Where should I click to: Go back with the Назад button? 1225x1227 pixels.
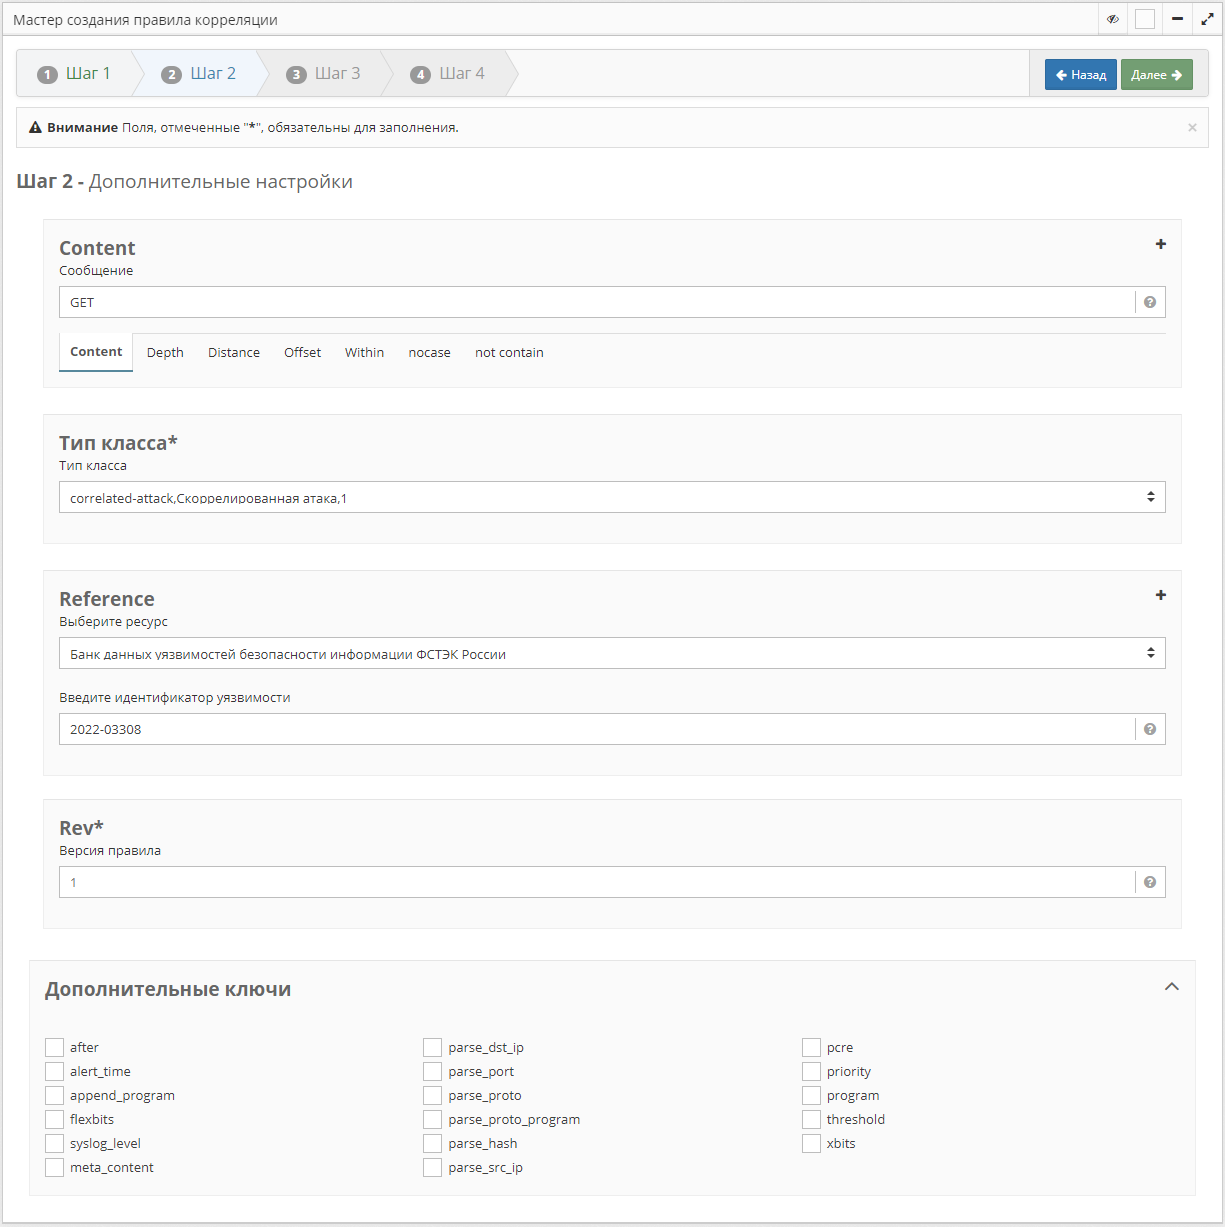tap(1080, 75)
